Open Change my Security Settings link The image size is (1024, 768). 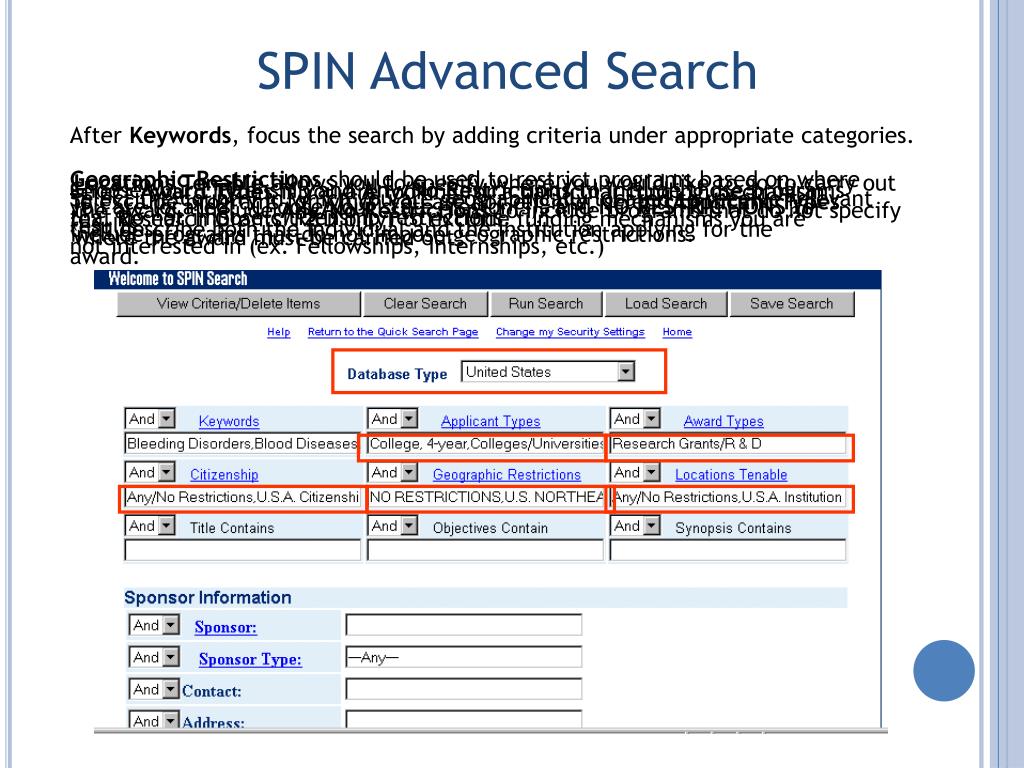tap(569, 332)
